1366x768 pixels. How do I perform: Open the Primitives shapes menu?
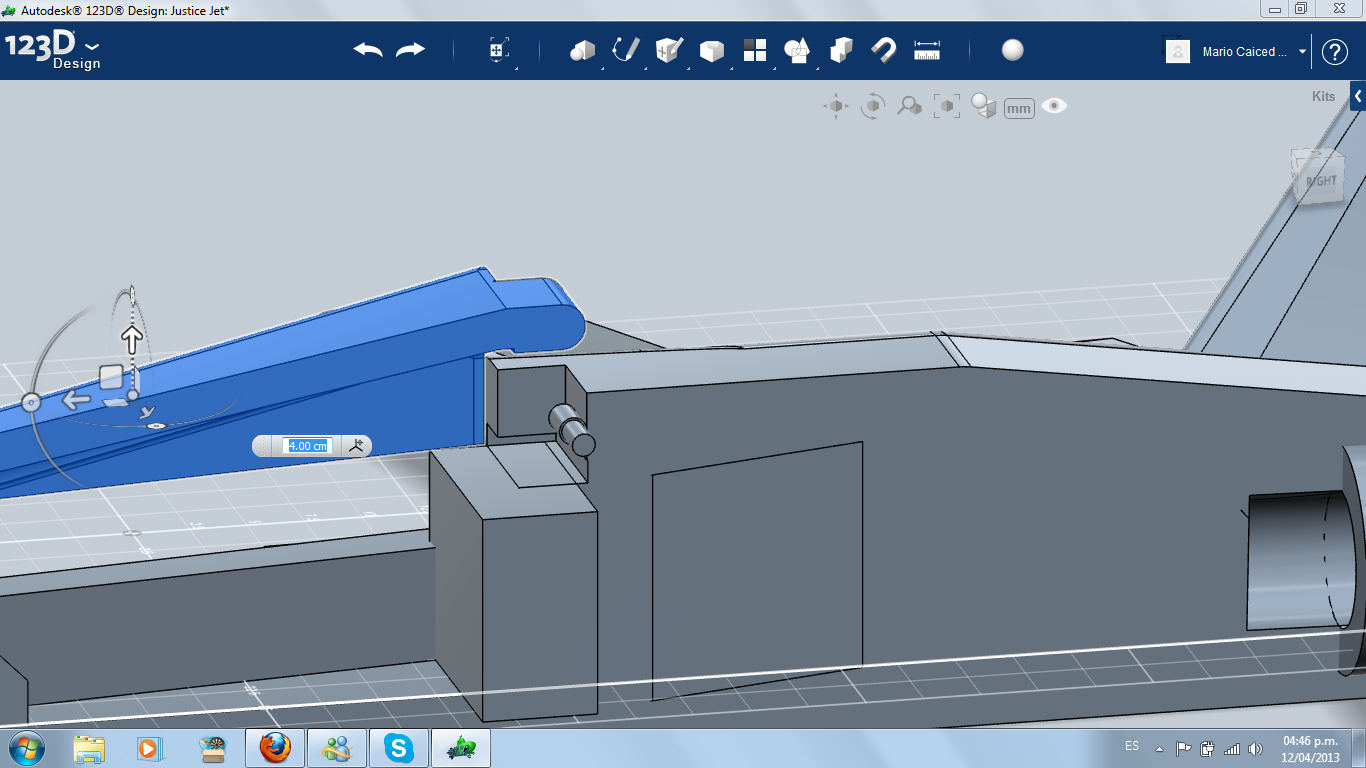click(x=582, y=51)
